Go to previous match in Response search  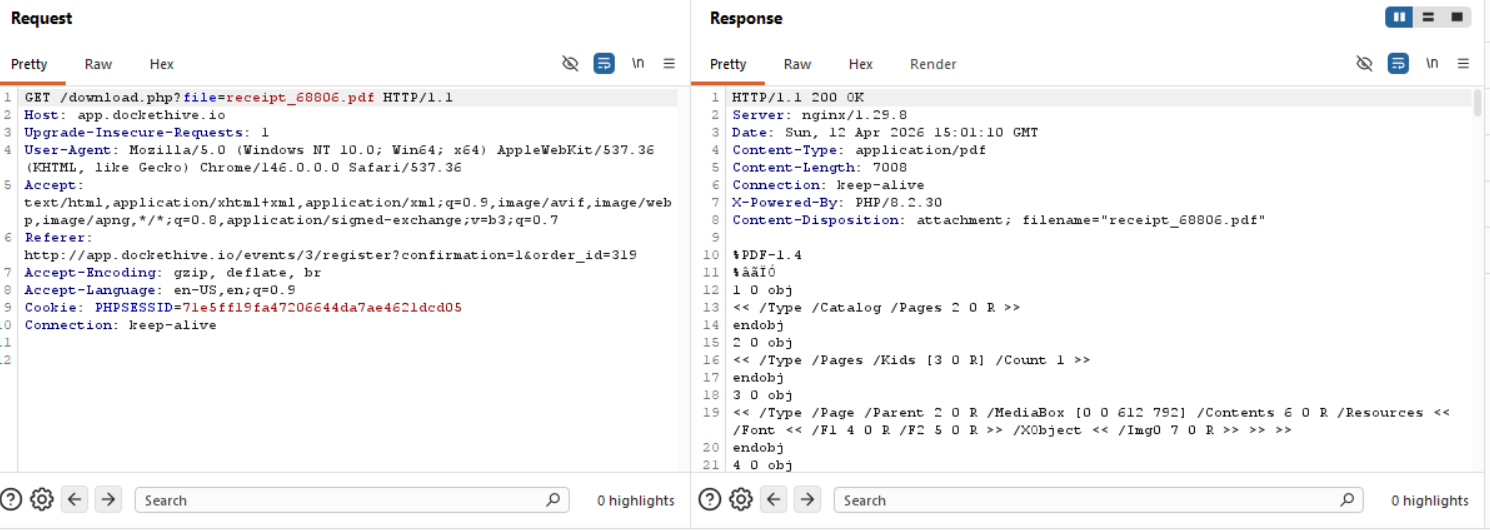pos(774,500)
